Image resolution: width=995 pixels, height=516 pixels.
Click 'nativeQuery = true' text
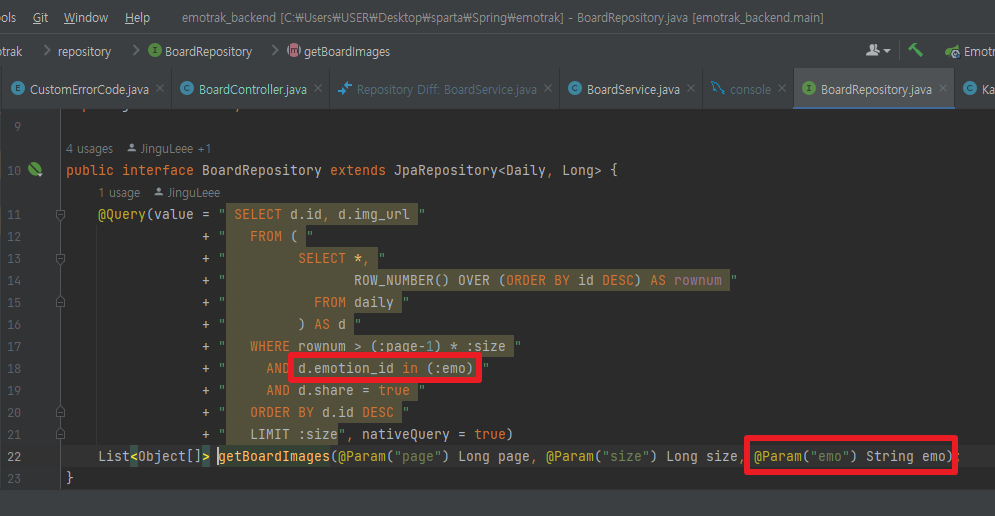click(434, 435)
